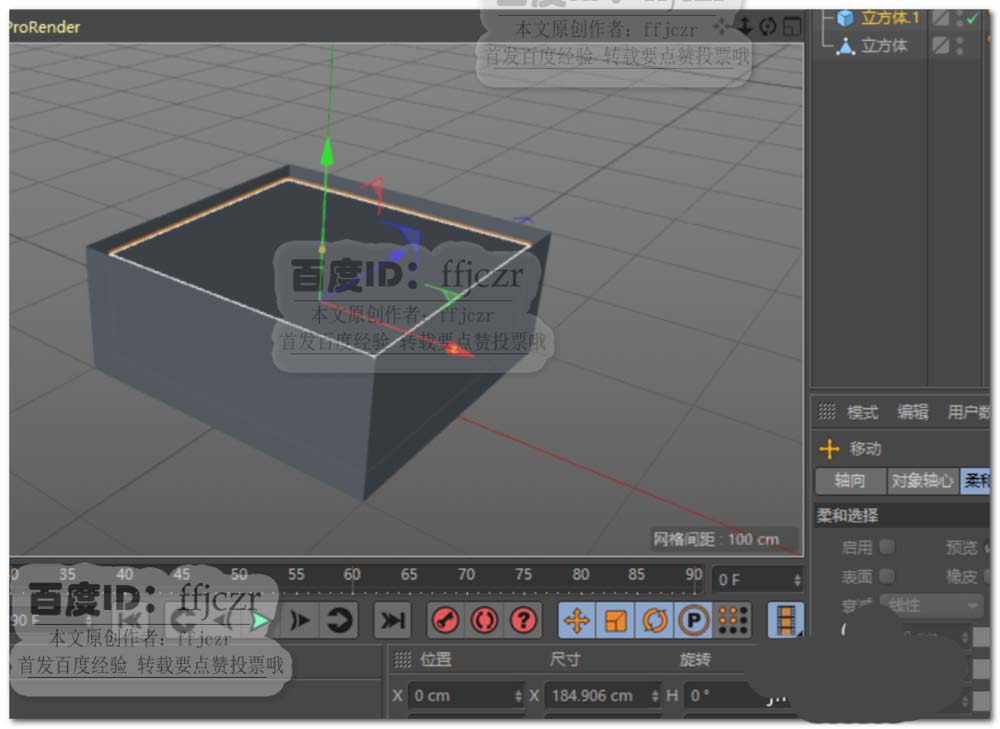Screen dimensions: 1000x729
Task: Toggle visibility dots for 立方体.1
Action: 959,18
